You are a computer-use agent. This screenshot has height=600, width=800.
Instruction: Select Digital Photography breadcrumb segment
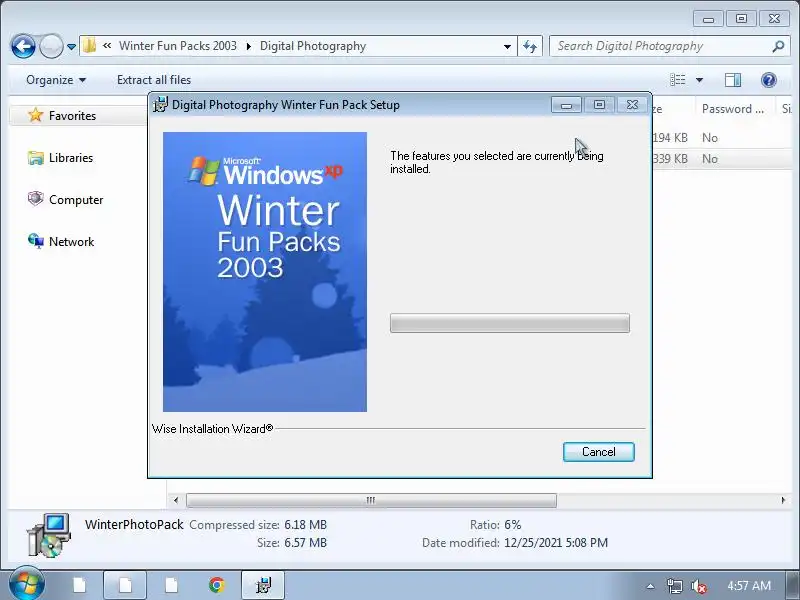click(313, 46)
